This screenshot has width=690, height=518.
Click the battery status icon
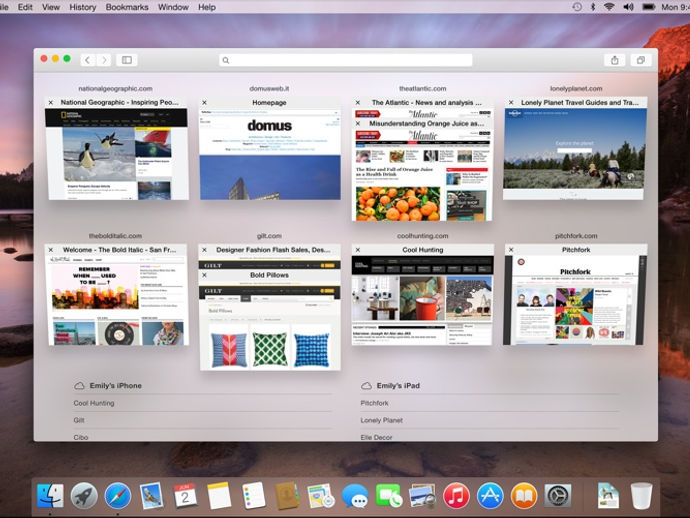(649, 7)
